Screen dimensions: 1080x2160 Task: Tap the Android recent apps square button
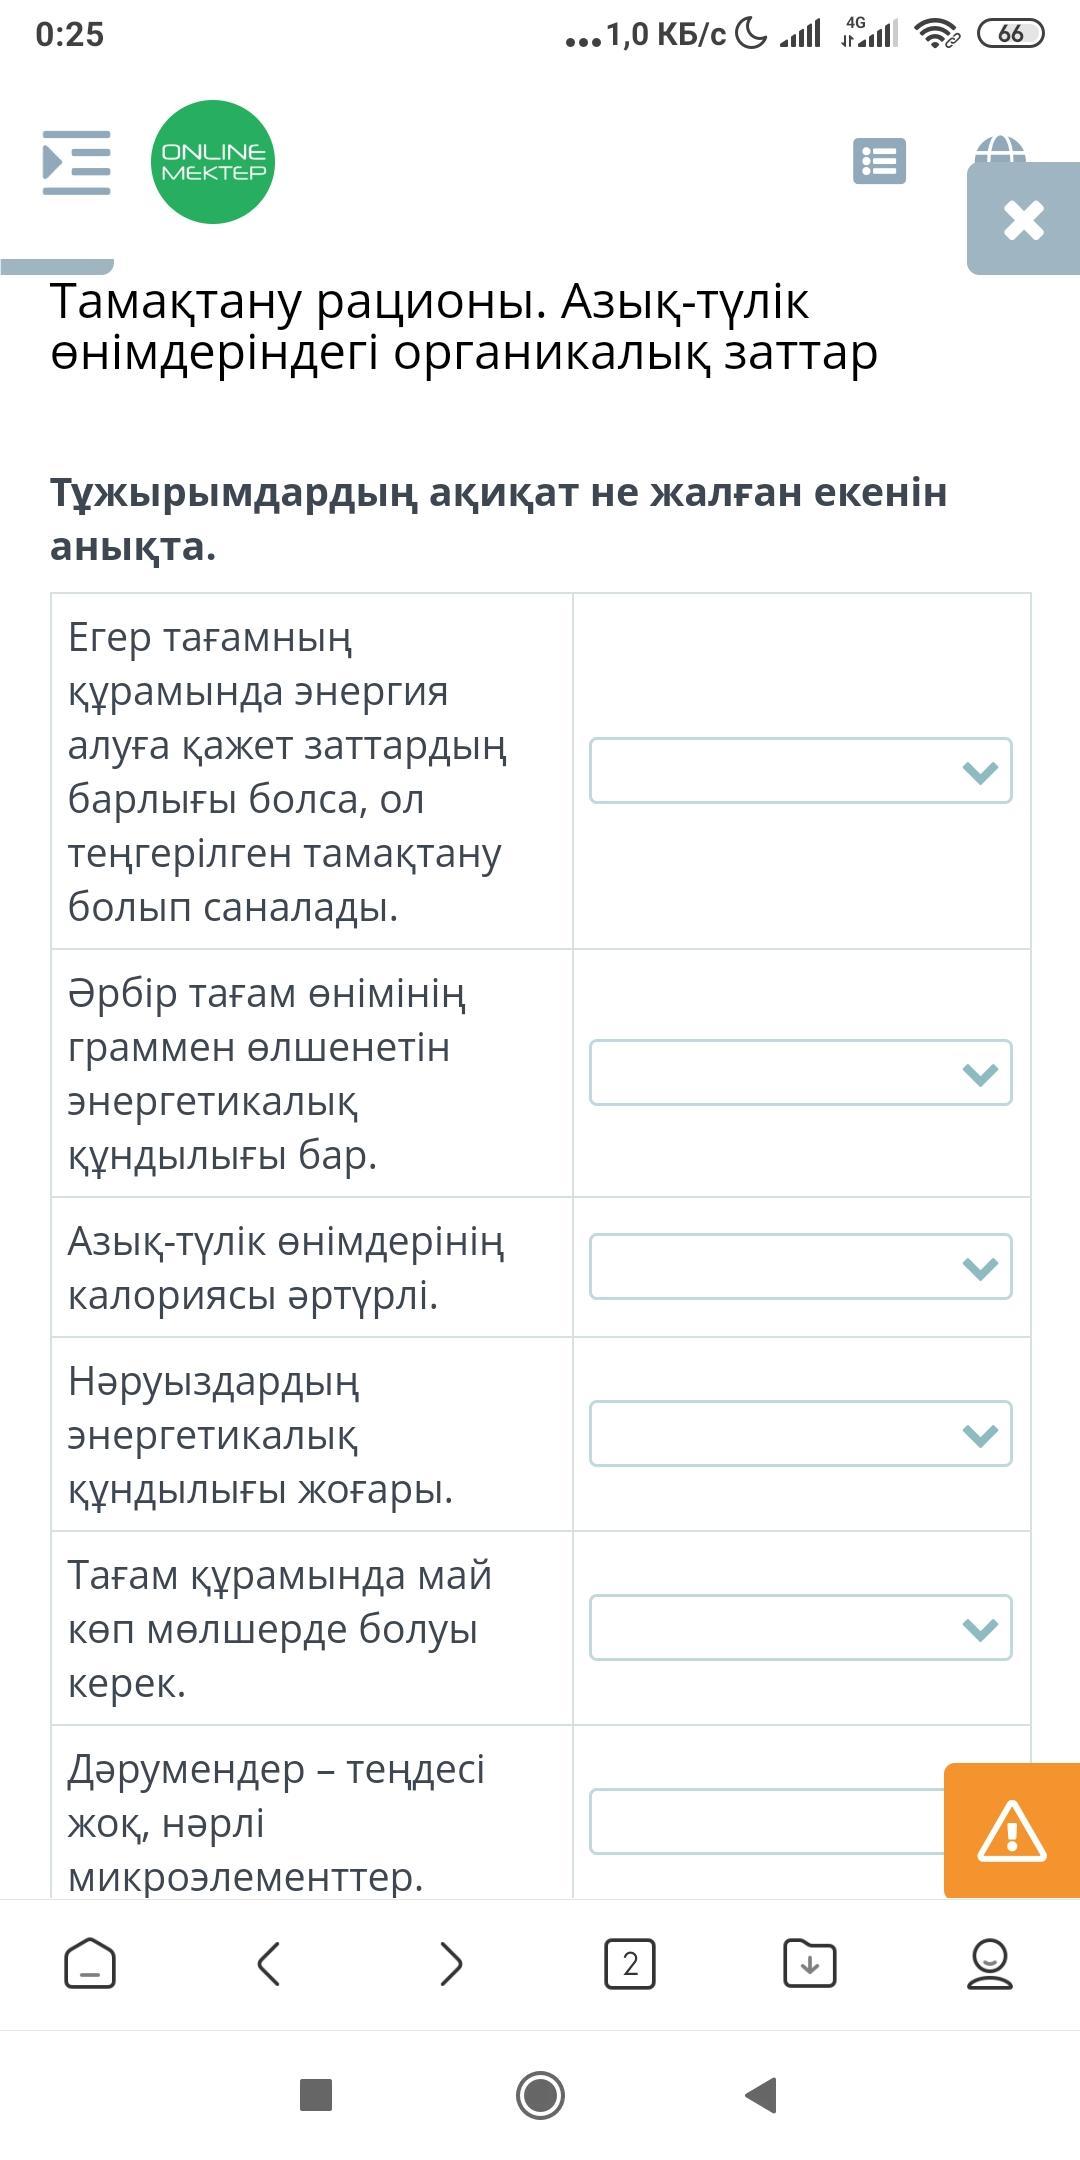coord(316,2095)
